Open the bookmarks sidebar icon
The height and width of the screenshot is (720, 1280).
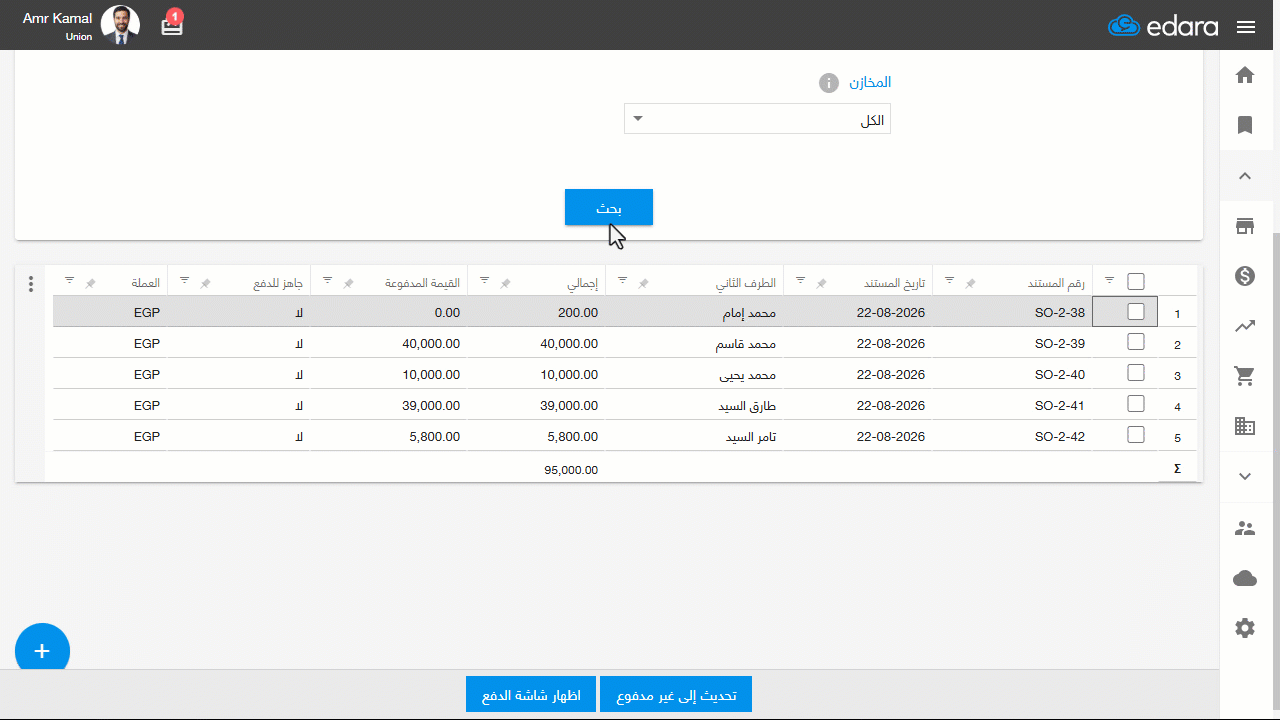(1245, 125)
